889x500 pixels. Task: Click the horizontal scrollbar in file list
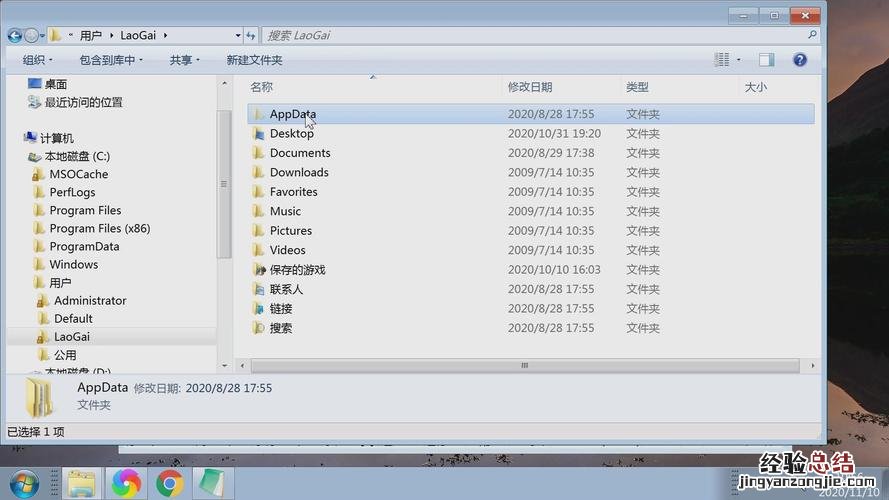524,365
